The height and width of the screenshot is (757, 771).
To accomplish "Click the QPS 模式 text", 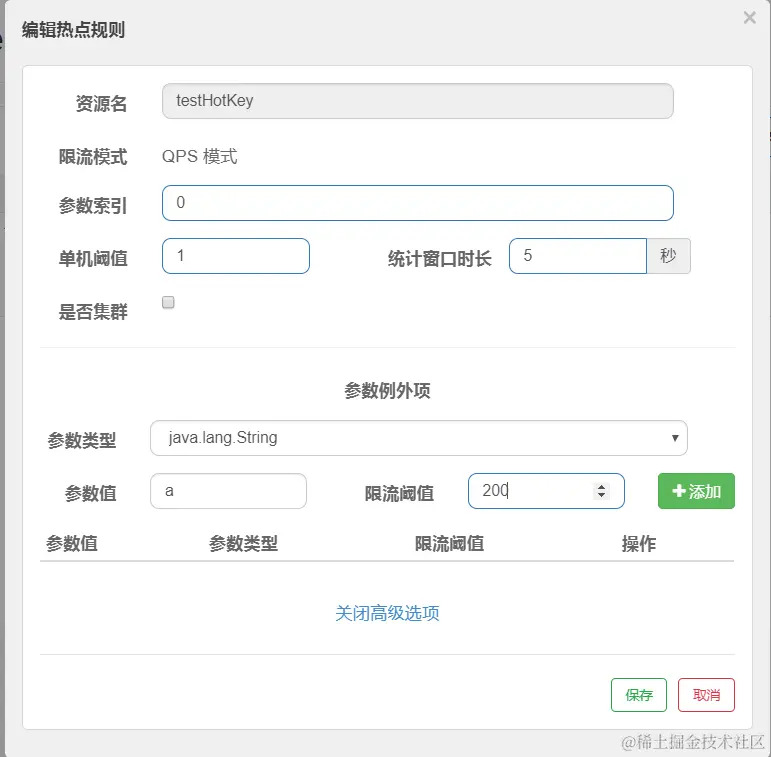I will click(x=200, y=157).
